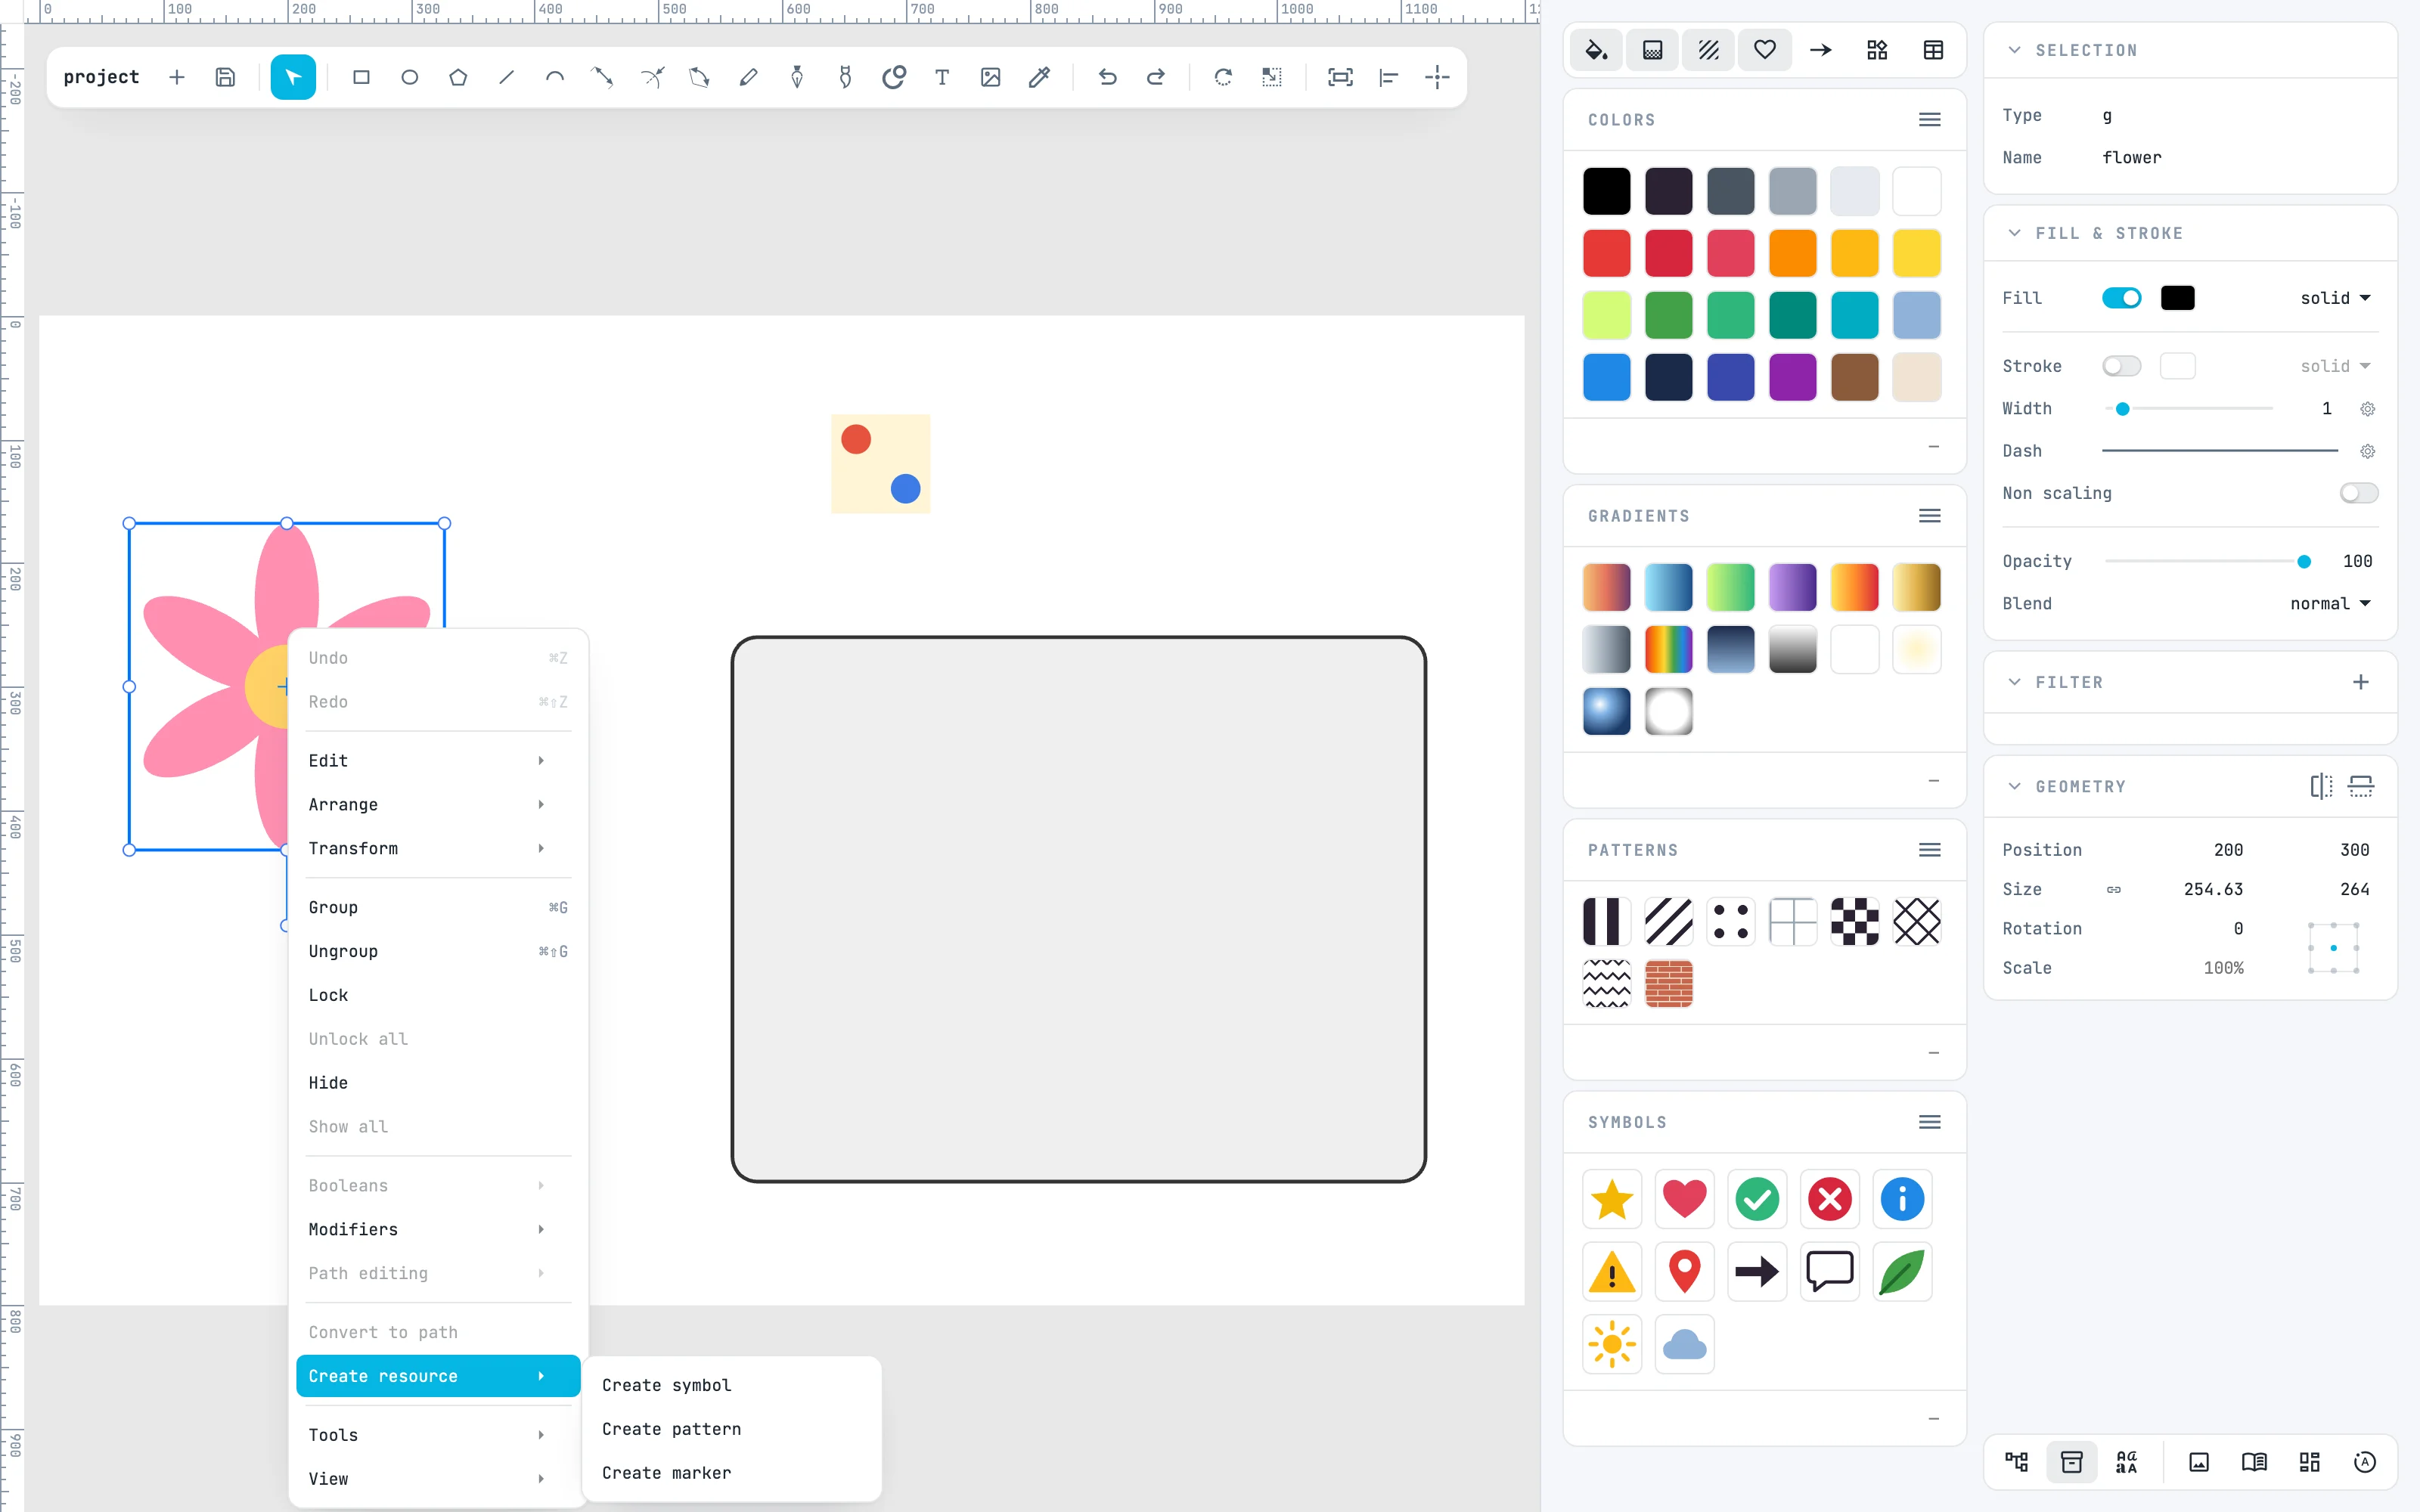The image size is (2420, 1512).
Task: Select the Image insert tool
Action: 990,77
